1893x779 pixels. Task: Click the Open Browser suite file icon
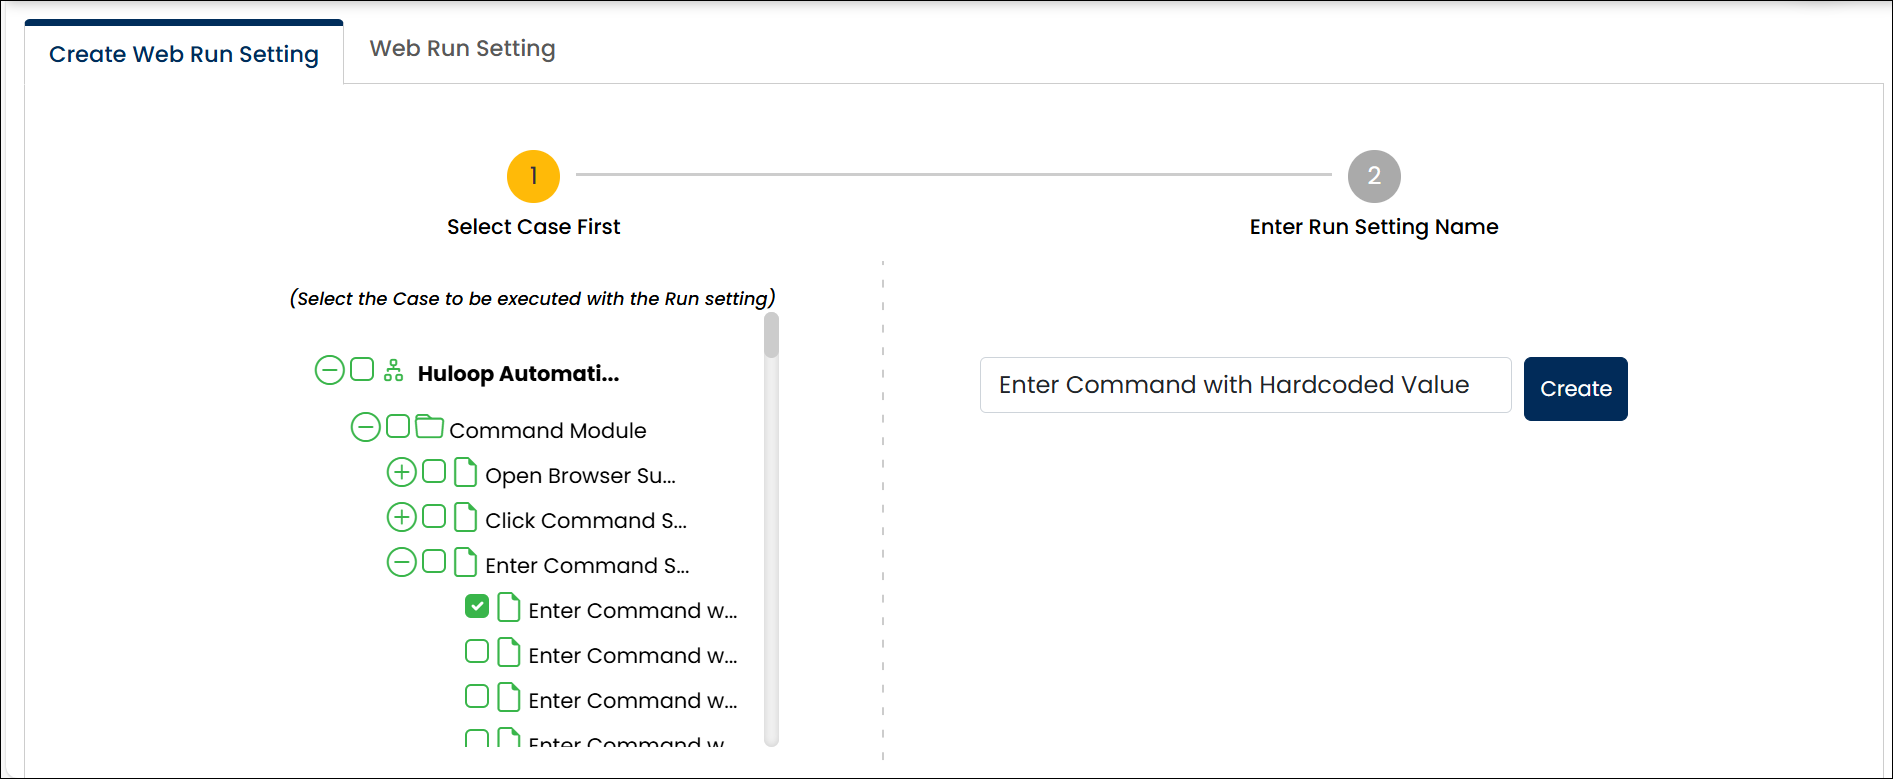pos(465,472)
